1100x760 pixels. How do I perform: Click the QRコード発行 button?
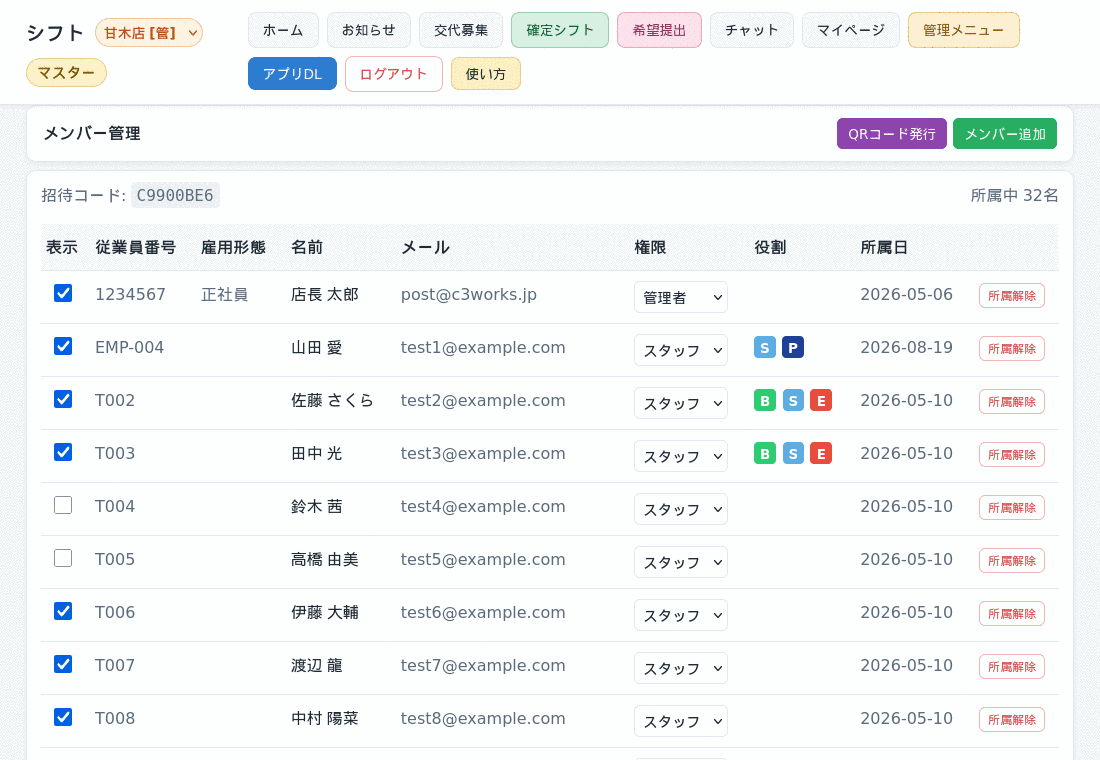pos(892,133)
